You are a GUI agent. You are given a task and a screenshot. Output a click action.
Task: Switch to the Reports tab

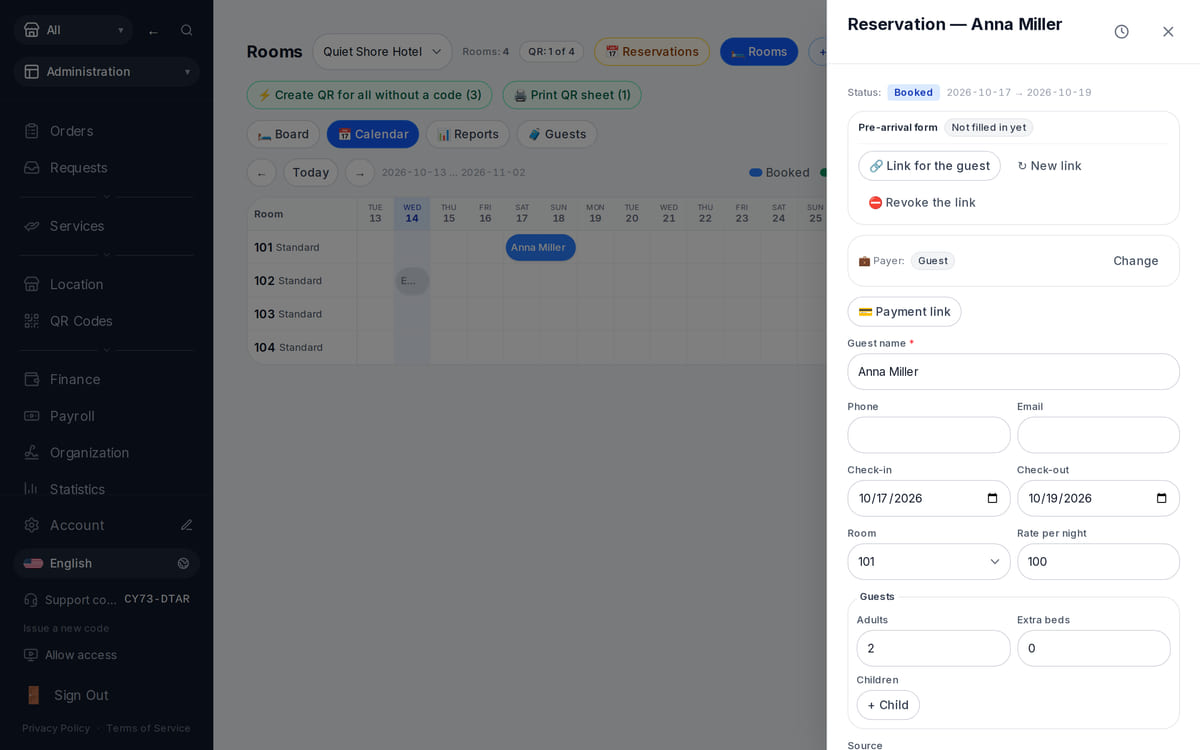click(x=468, y=134)
